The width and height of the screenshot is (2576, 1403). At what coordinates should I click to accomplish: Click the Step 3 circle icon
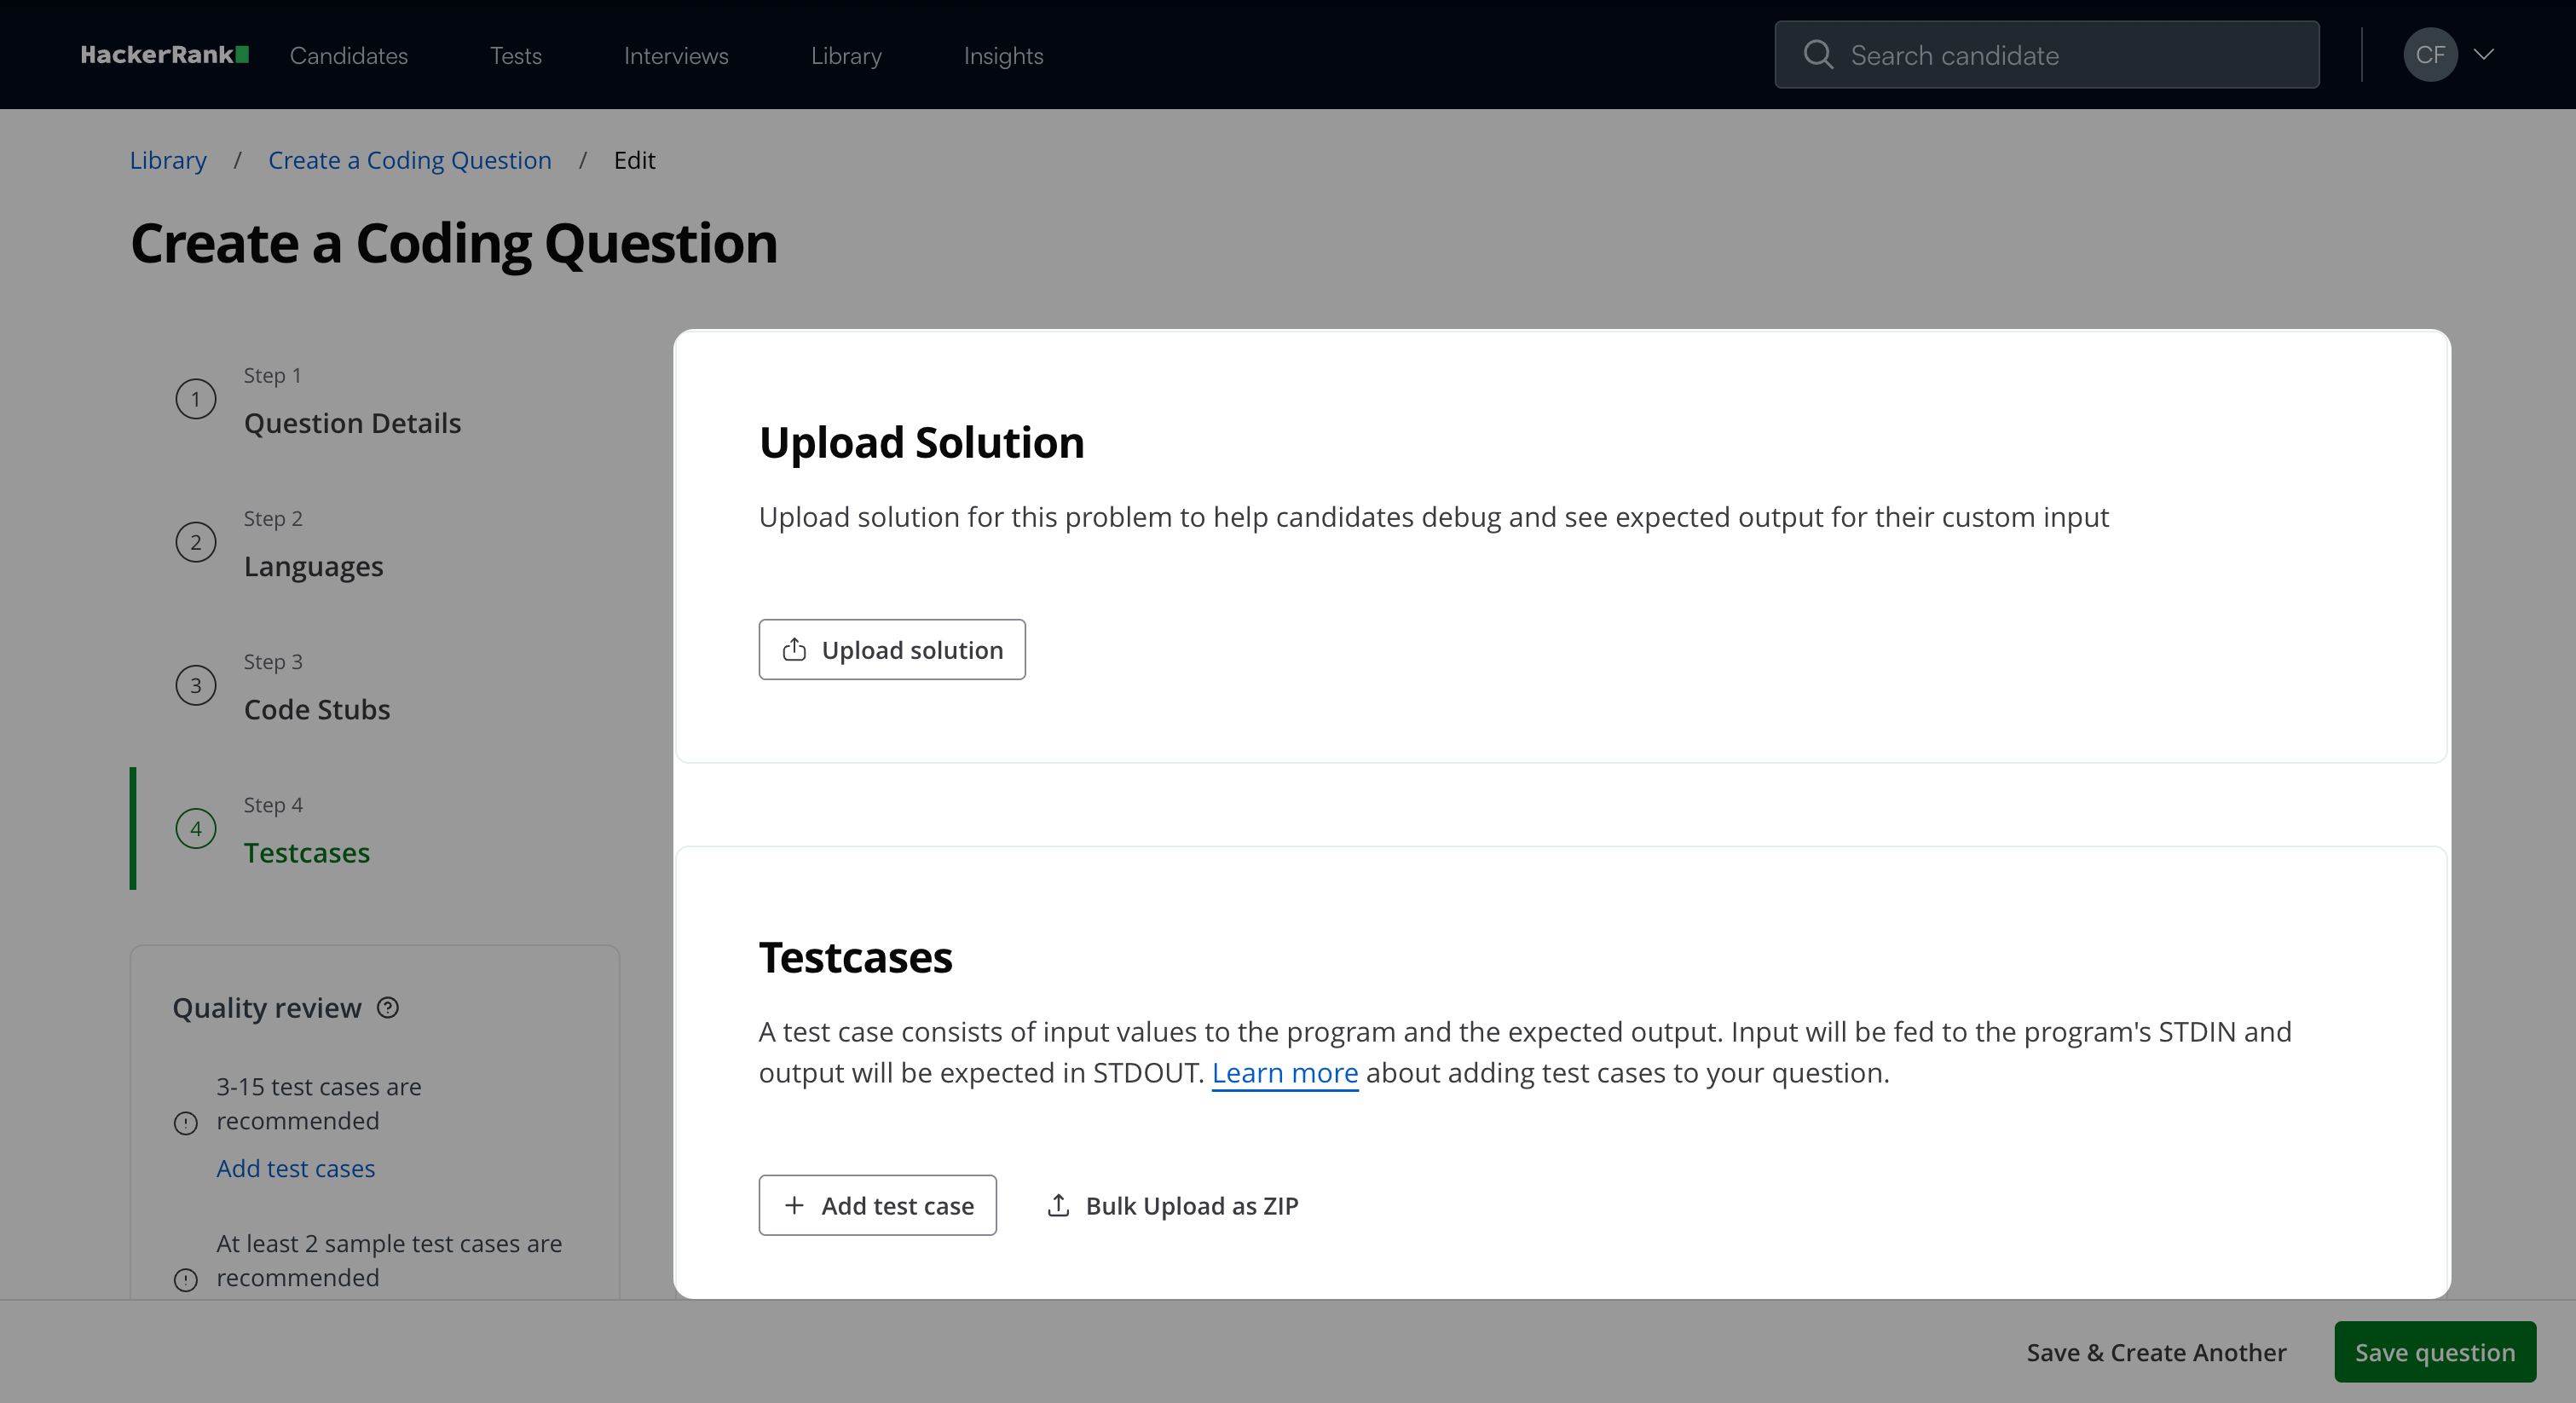point(196,685)
